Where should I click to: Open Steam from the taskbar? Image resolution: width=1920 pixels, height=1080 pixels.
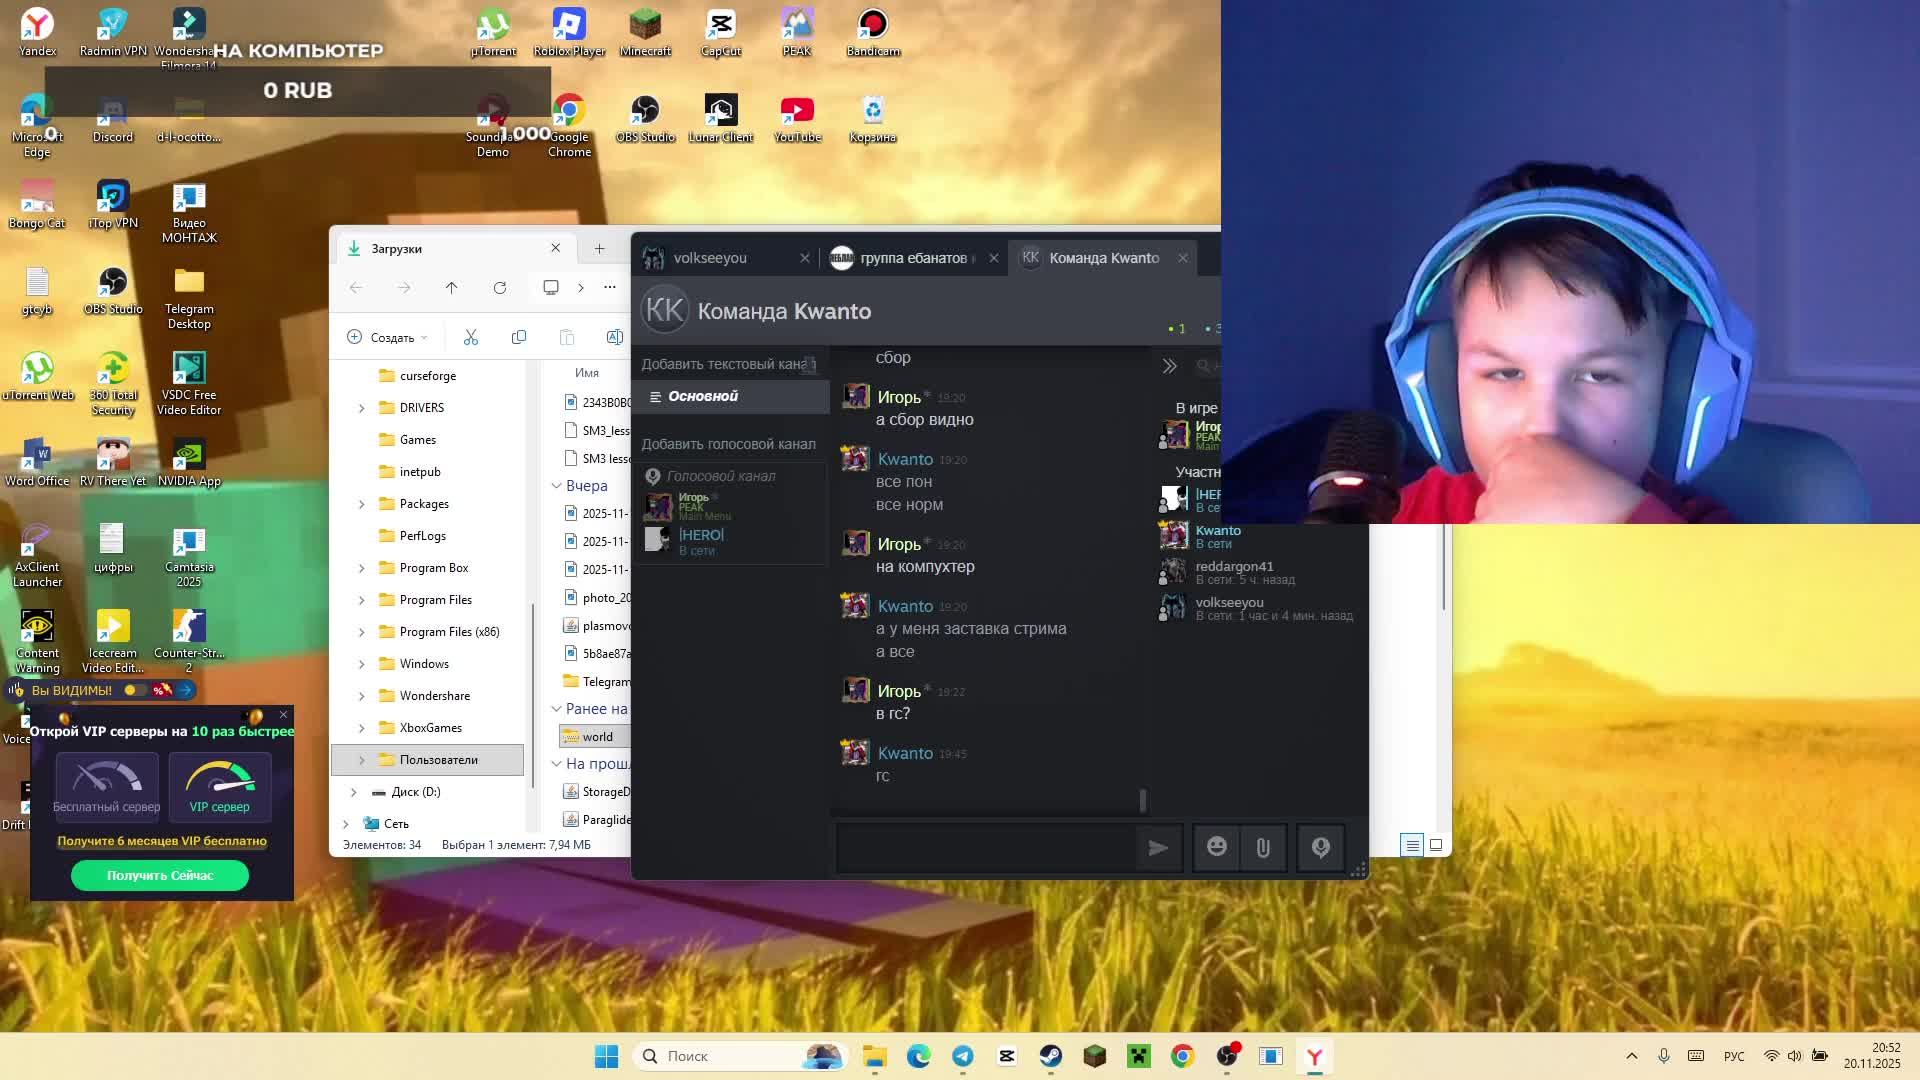click(1050, 1056)
